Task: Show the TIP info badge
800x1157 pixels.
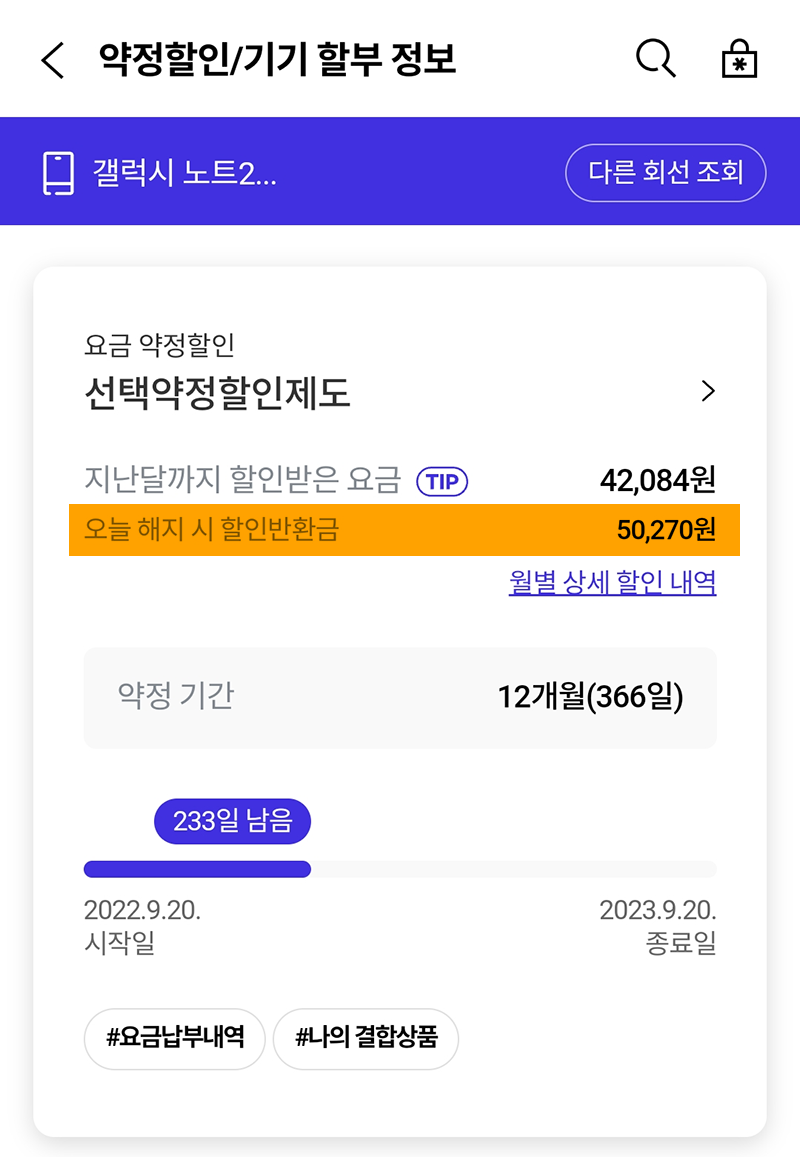Action: coord(442,482)
